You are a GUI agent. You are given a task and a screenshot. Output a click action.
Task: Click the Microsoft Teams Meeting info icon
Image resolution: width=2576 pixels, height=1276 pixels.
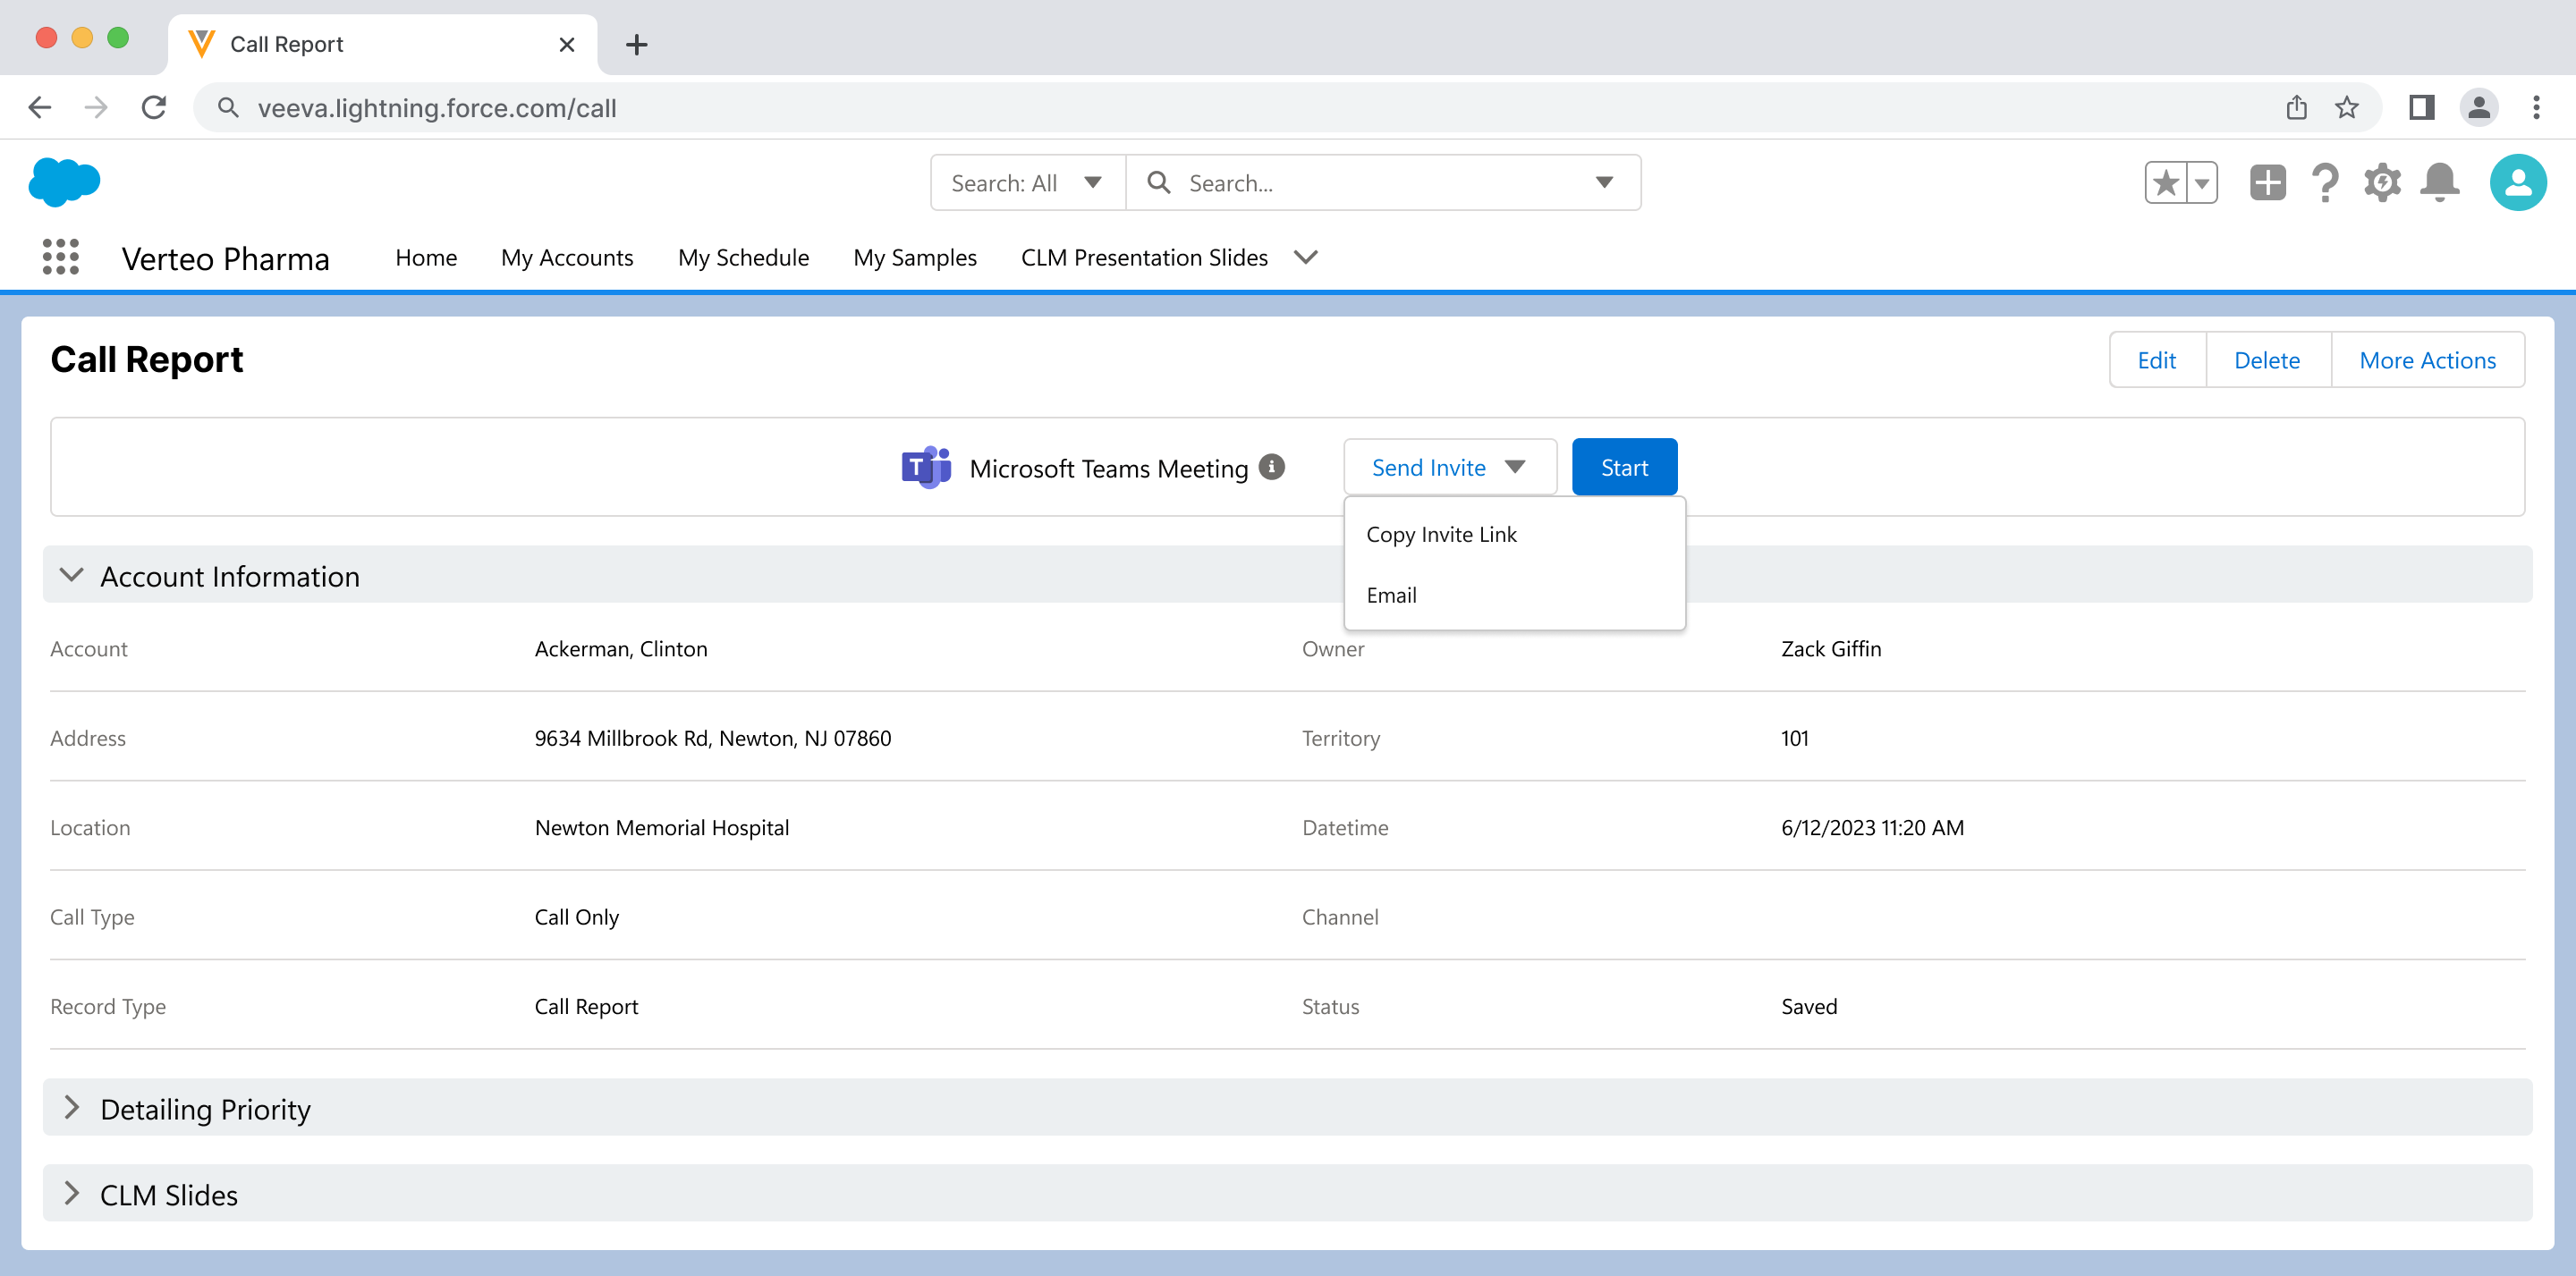coord(1271,467)
